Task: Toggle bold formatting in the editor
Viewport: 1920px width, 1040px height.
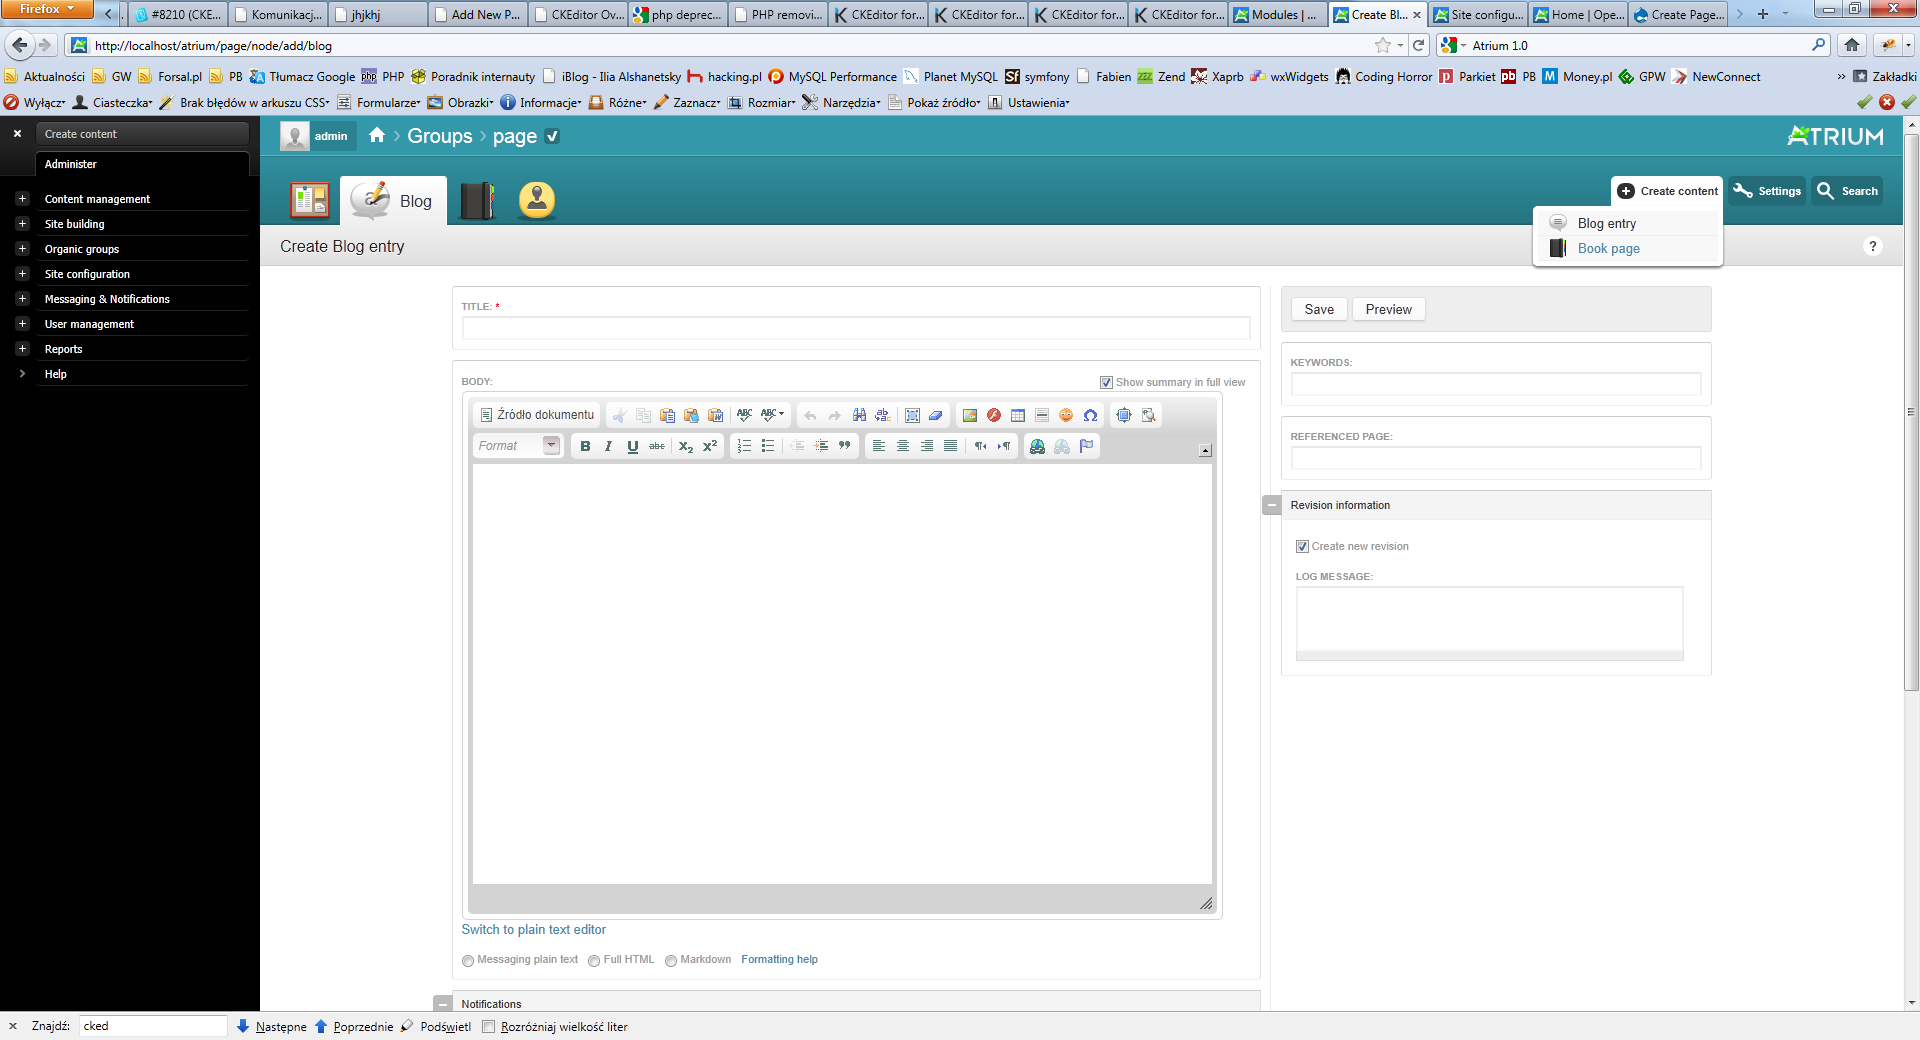Action: (x=585, y=446)
